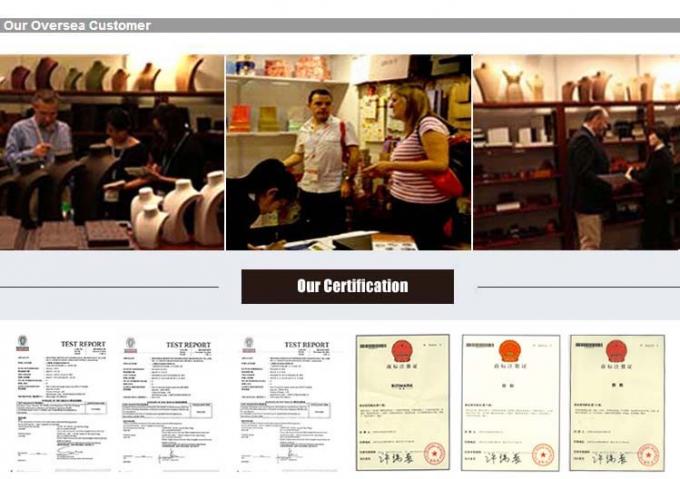The width and height of the screenshot is (680, 479).
Task: Click the red emblem on last certificate
Action: pos(617,351)
